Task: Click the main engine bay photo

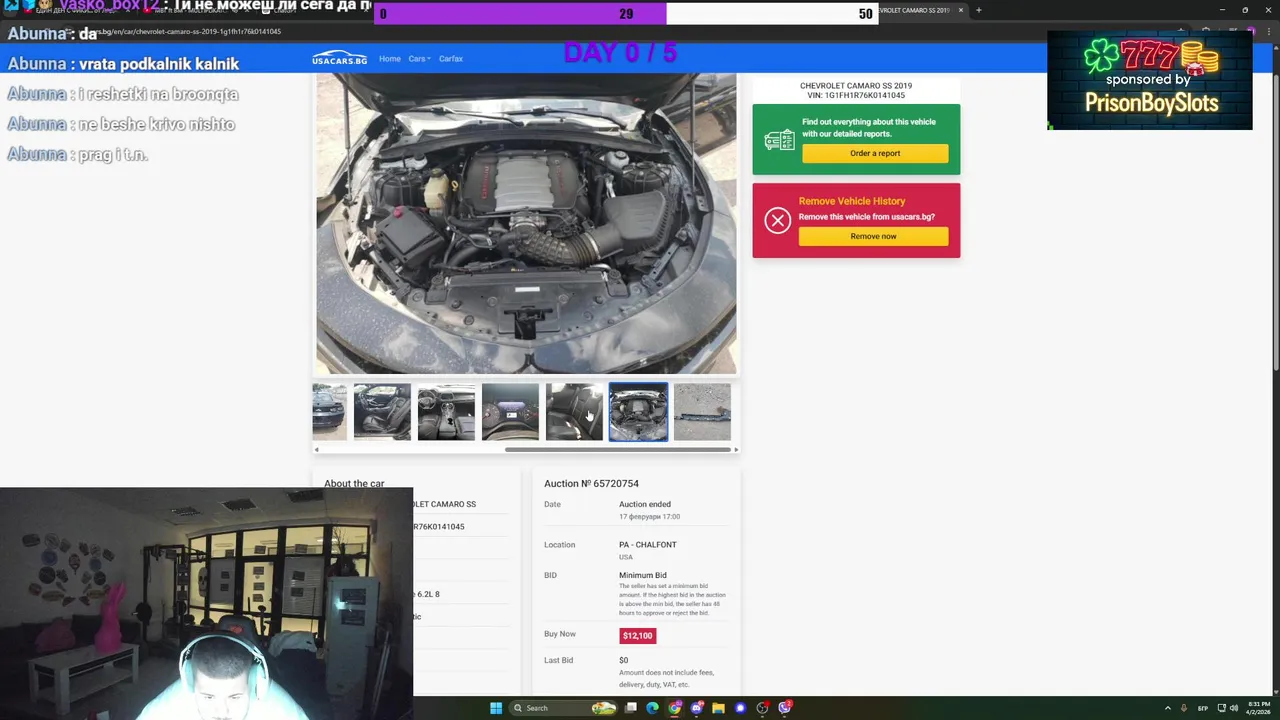Action: [526, 223]
